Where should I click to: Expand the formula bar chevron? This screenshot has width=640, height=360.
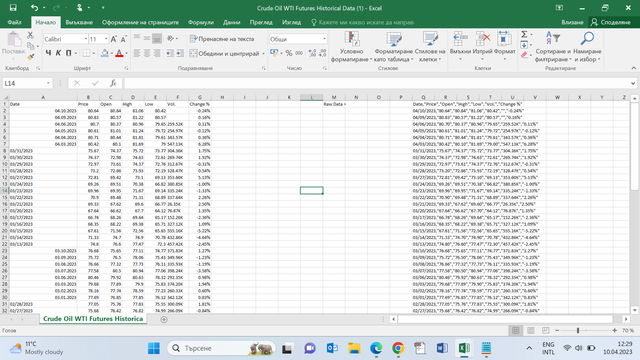point(633,83)
